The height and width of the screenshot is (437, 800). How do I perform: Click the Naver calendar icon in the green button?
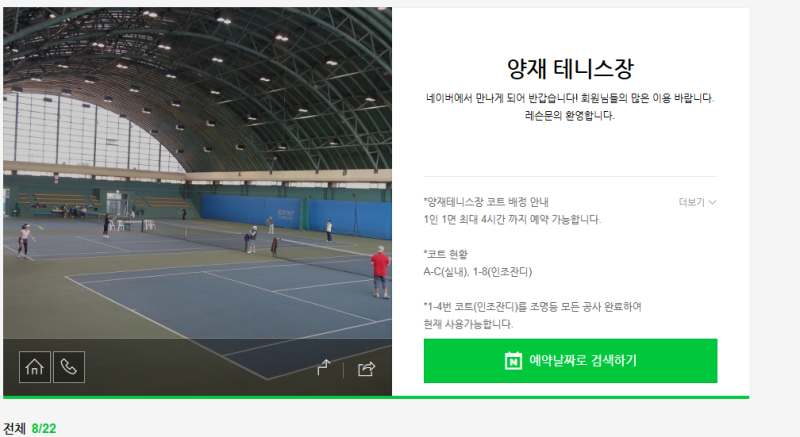513,361
